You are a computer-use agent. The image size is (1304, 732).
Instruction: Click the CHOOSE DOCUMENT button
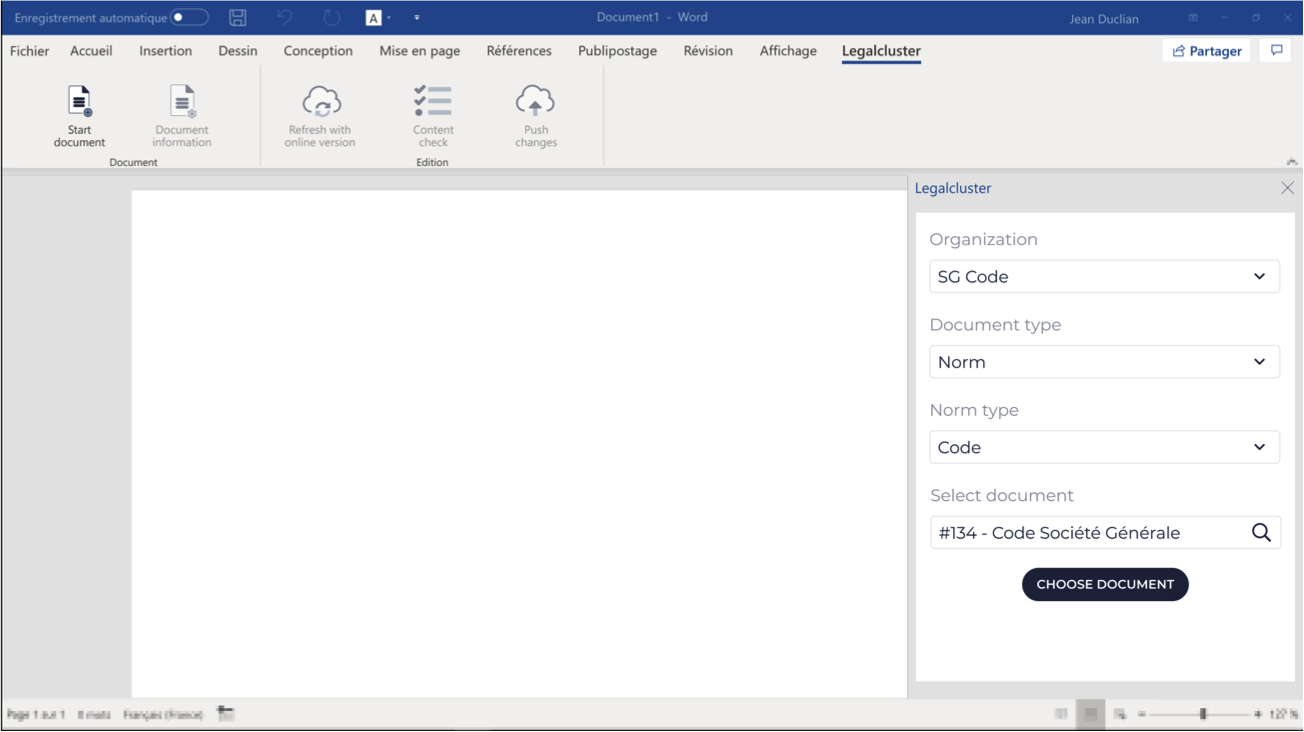[1105, 585]
